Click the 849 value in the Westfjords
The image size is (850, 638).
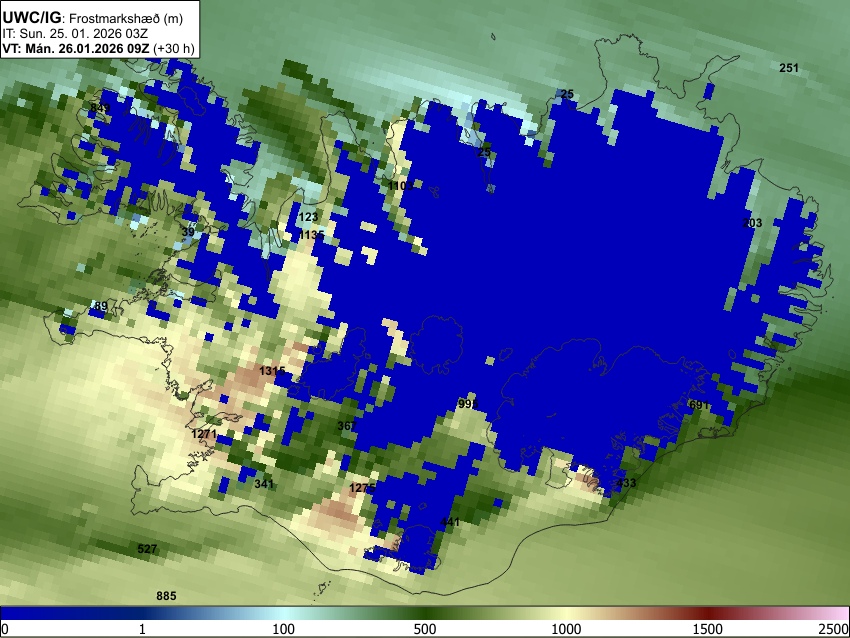click(100, 108)
